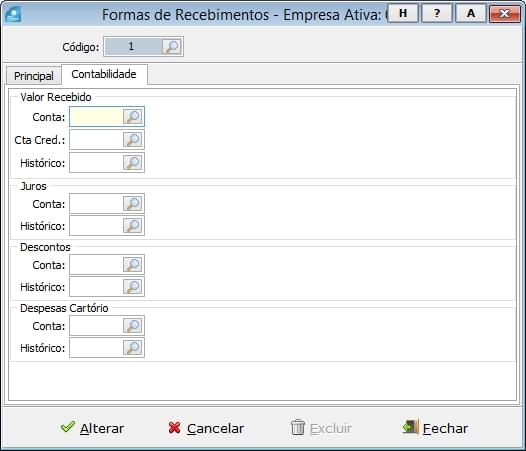Open Juros Histórico lookup magnifier
The height and width of the screenshot is (451, 526).
pos(133,226)
